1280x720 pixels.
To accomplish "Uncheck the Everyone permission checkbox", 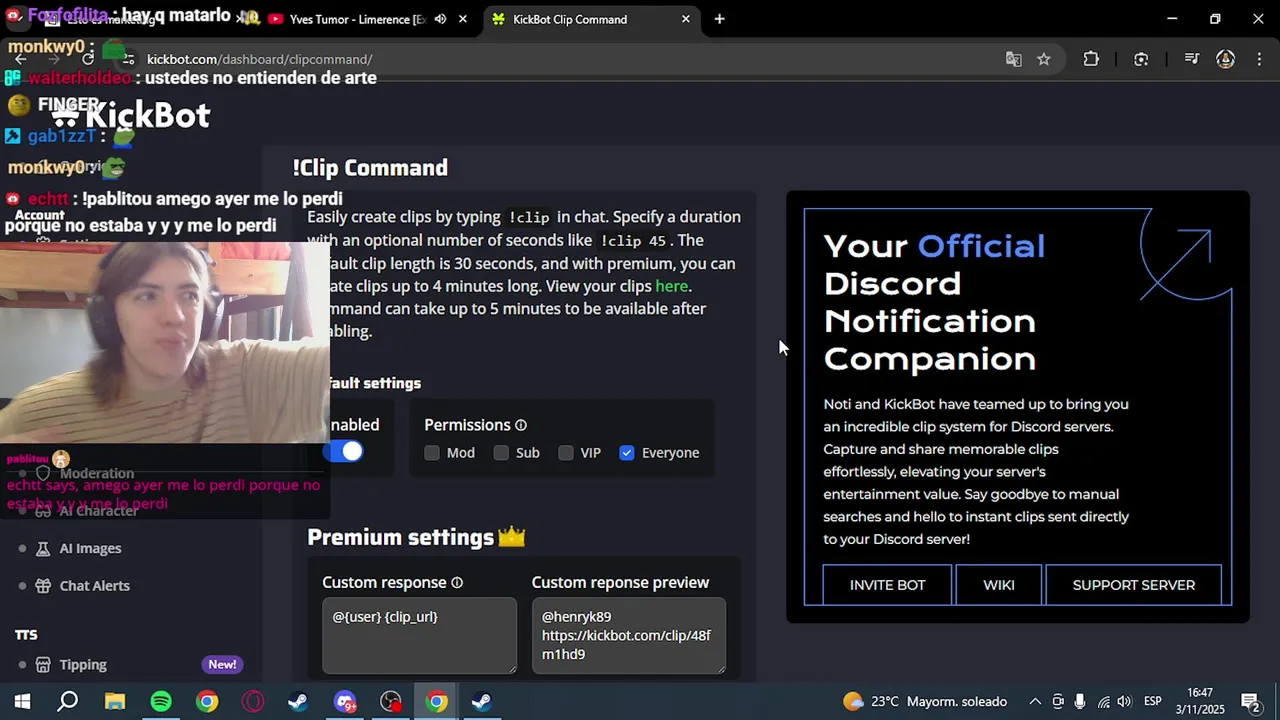I will pyautogui.click(x=627, y=453).
